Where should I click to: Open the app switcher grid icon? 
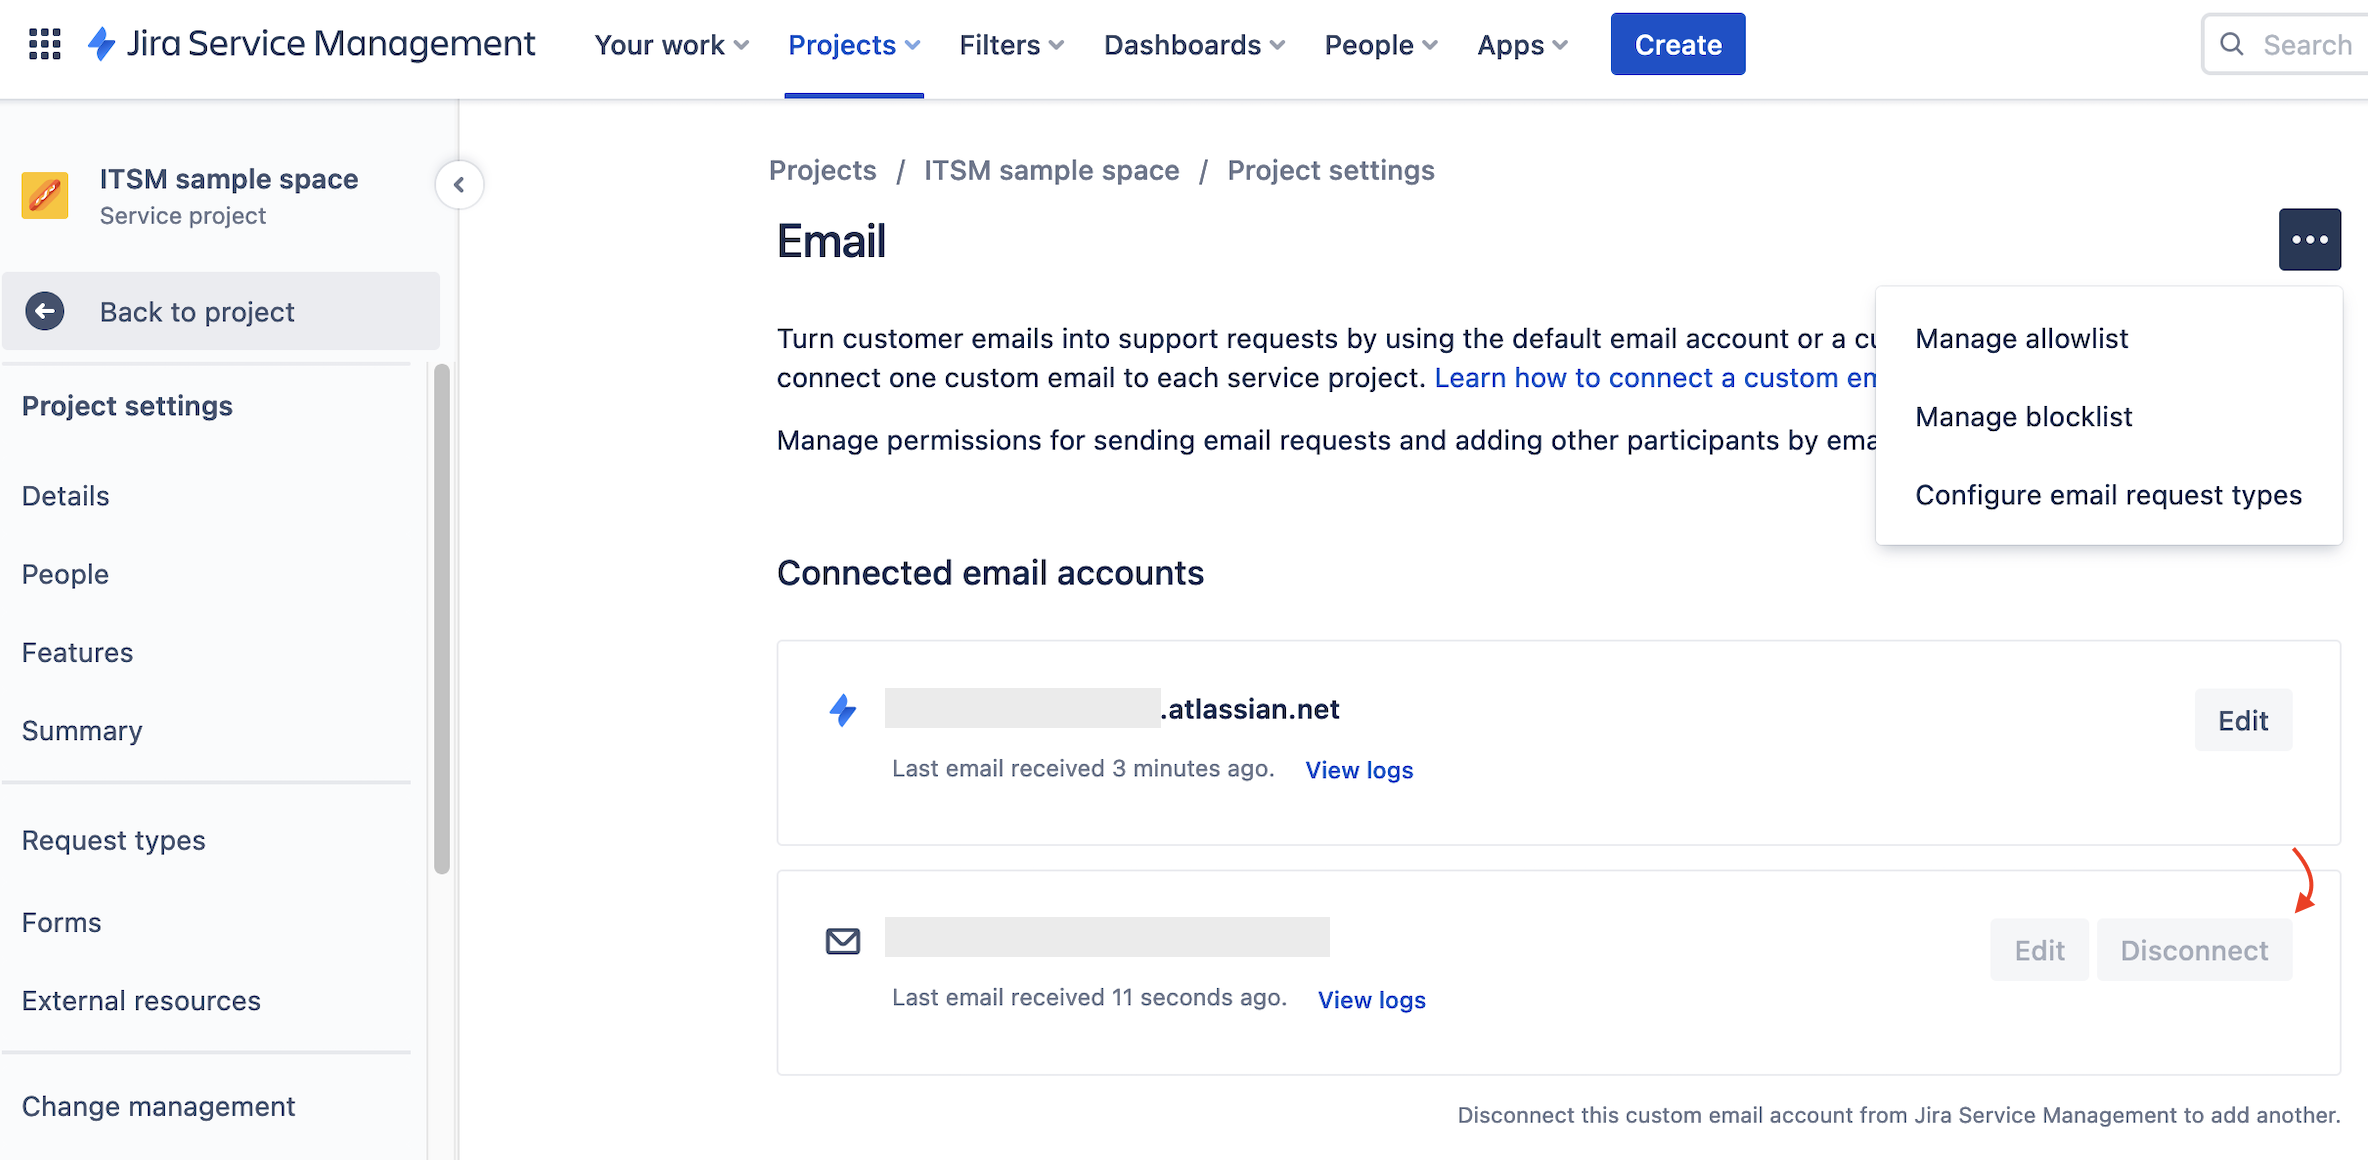[x=45, y=44]
